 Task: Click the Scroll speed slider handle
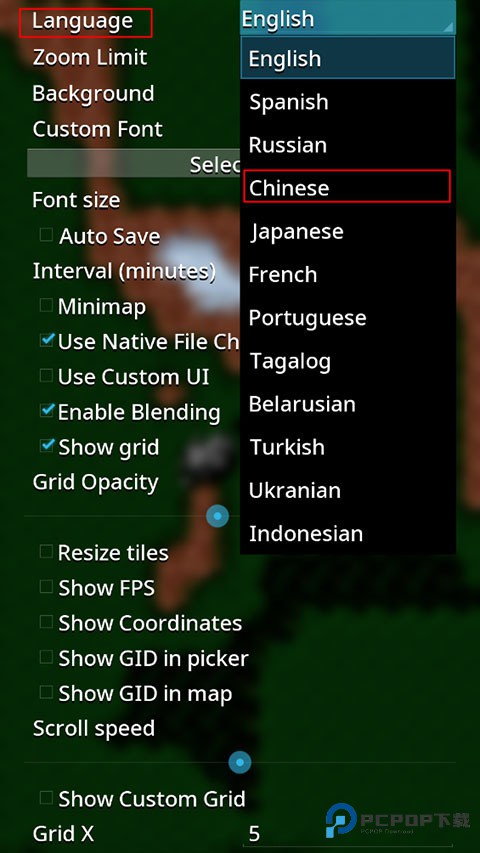(239, 762)
